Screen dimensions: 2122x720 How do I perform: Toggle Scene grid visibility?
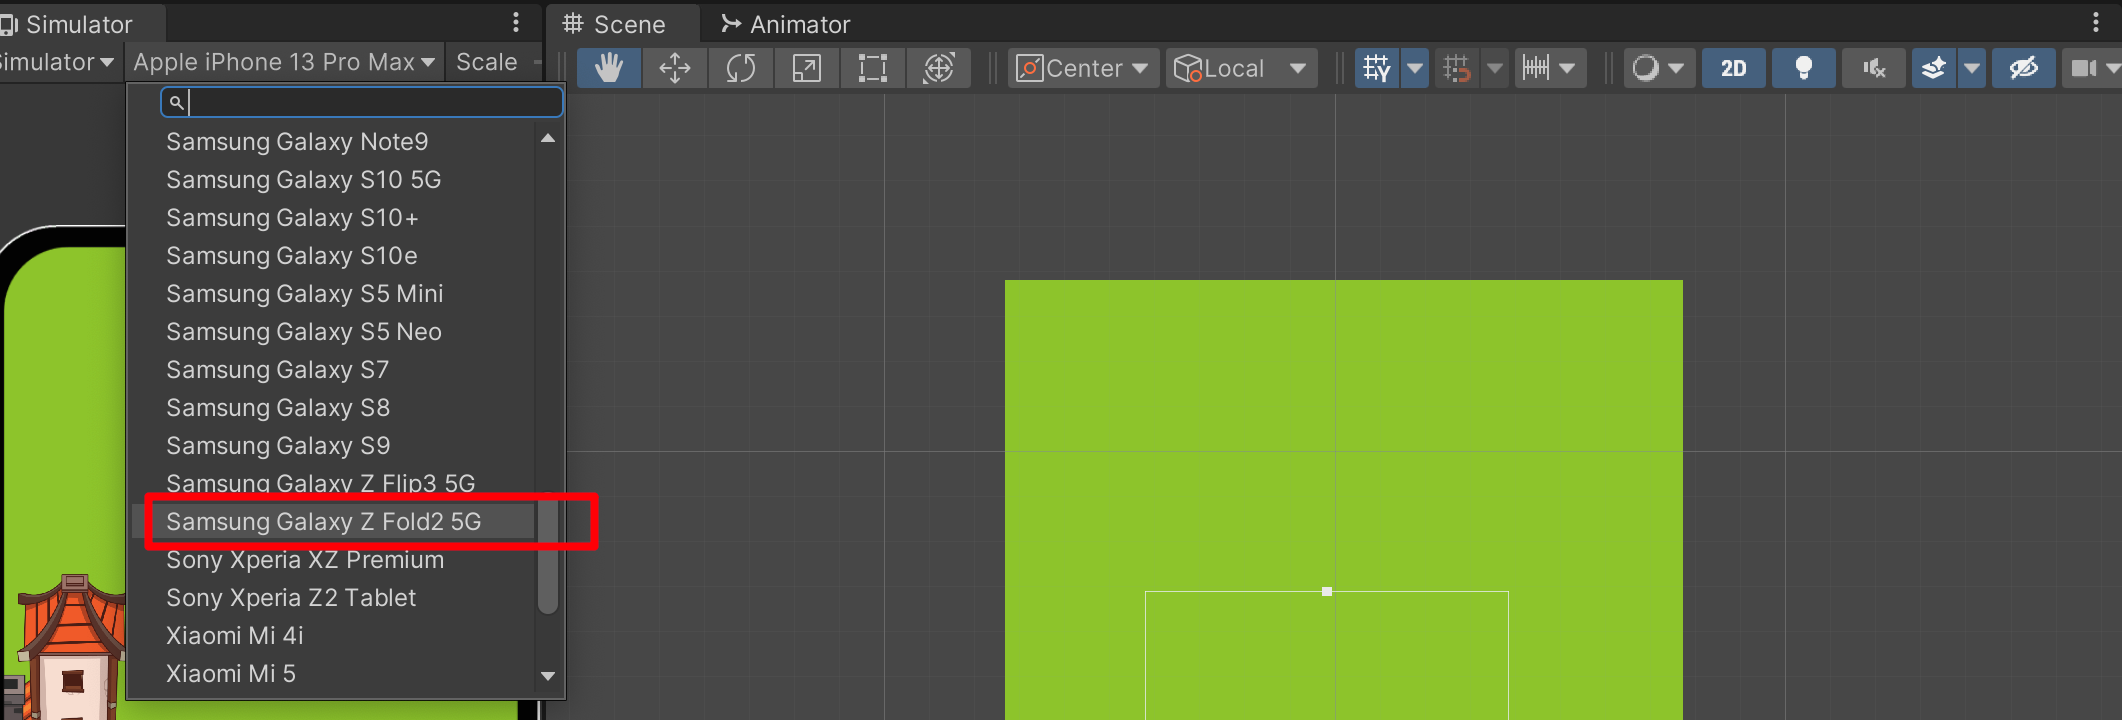pos(1377,68)
